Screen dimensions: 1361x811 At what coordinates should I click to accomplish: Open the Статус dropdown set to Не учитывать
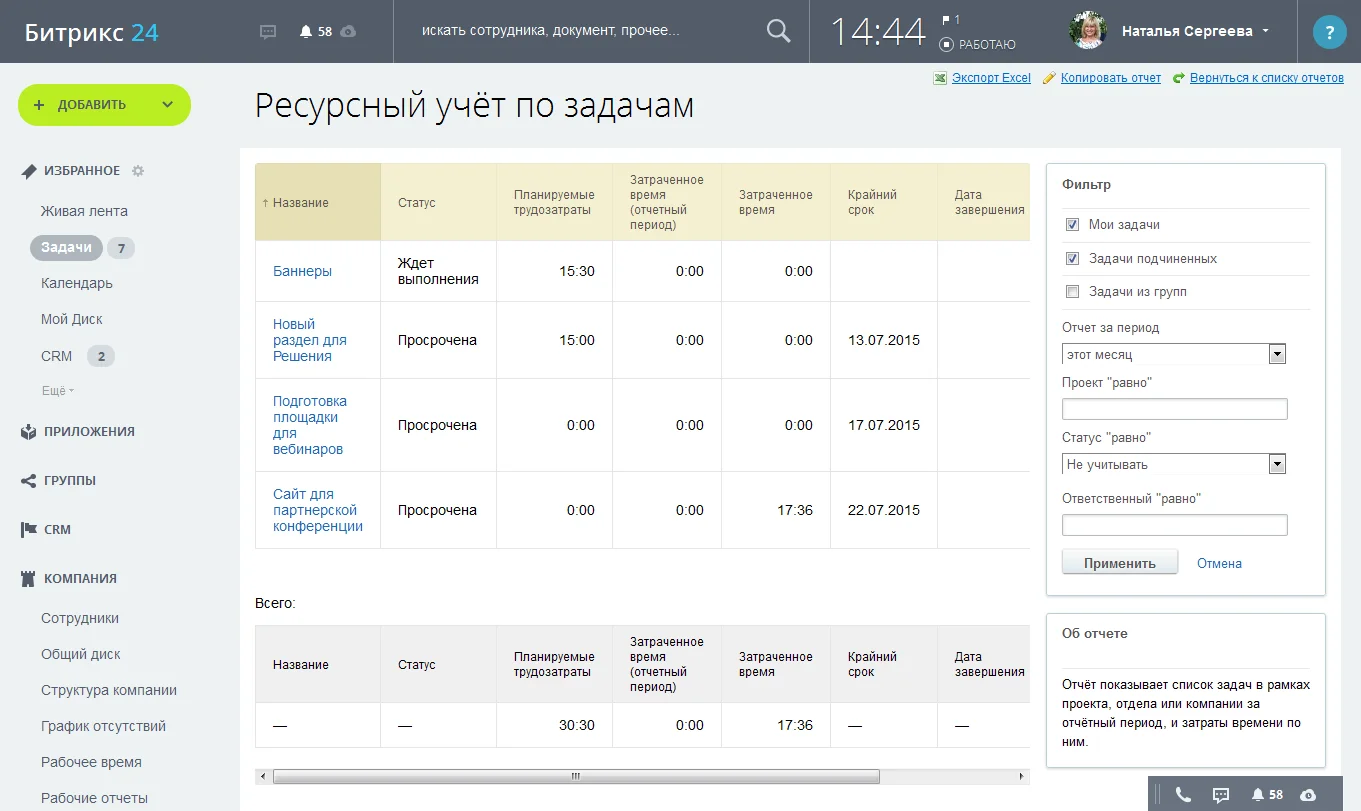(1278, 463)
